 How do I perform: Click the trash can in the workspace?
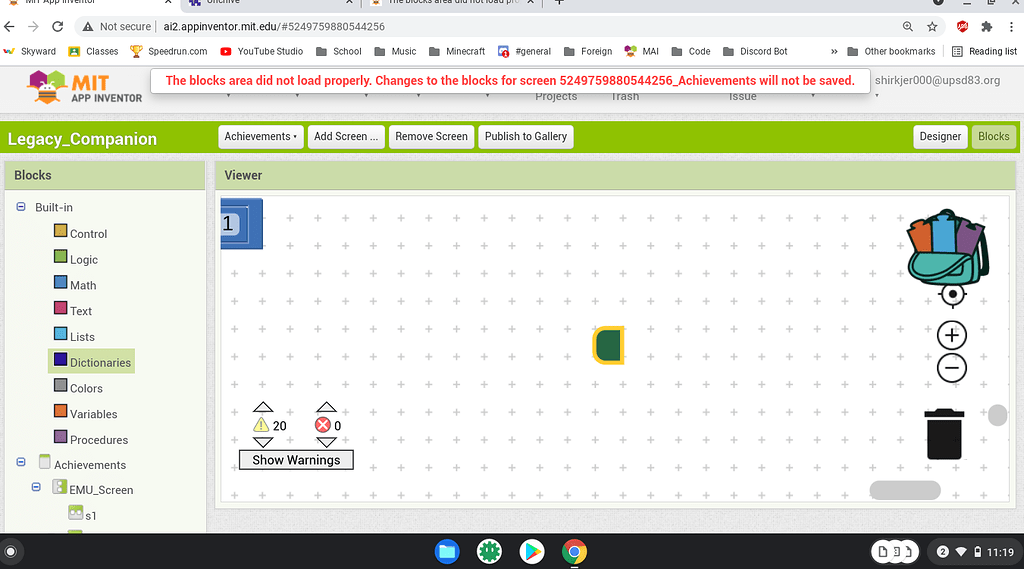click(944, 433)
